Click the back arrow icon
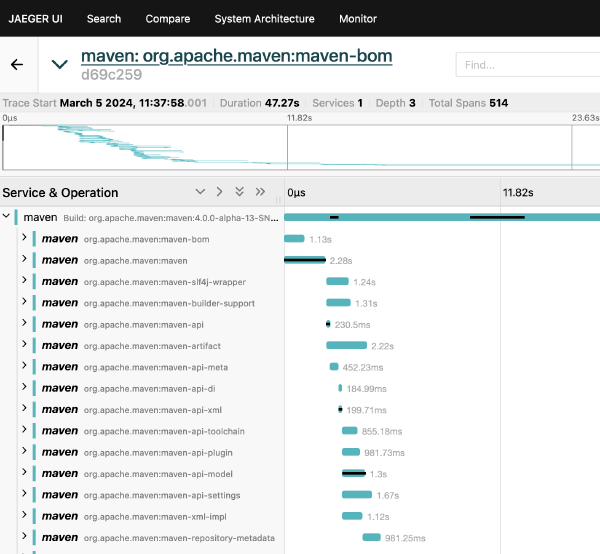600x554 pixels. [x=17, y=64]
